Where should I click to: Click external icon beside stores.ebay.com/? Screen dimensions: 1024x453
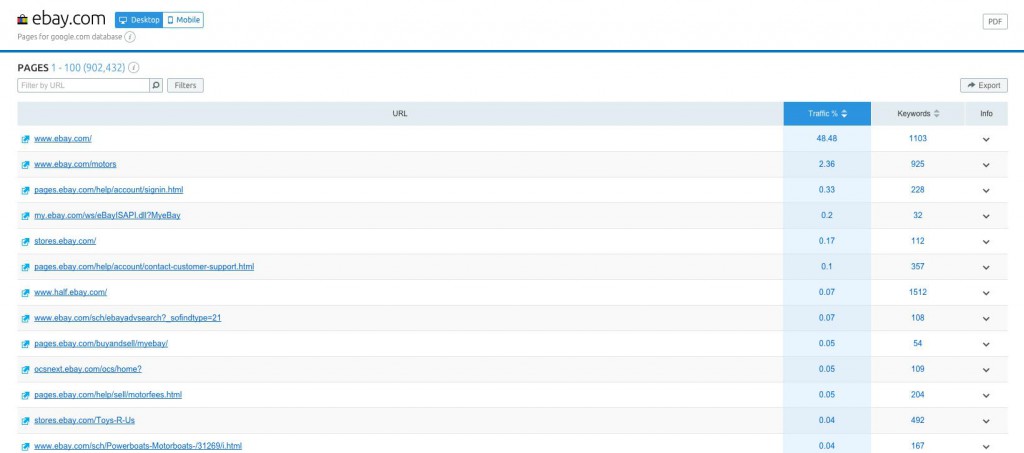click(25, 242)
